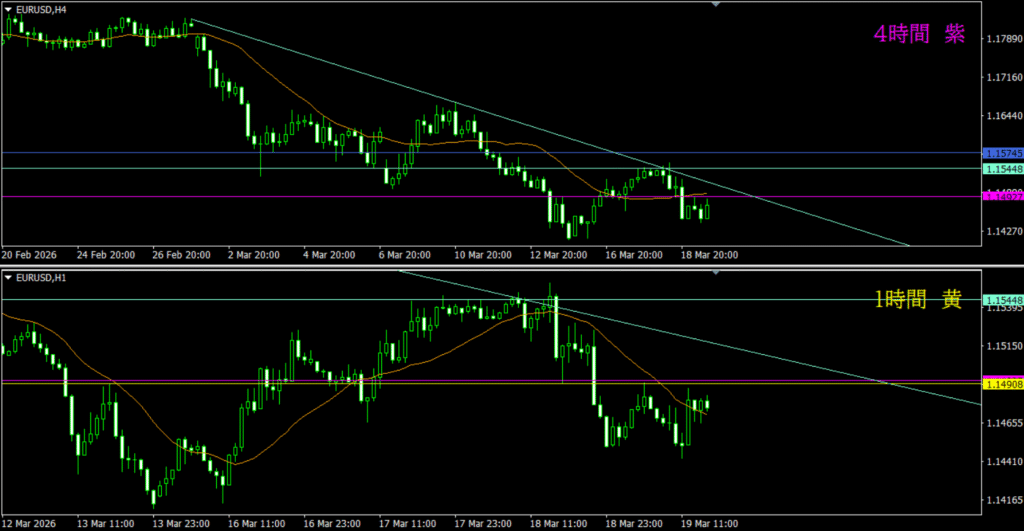The width and height of the screenshot is (1024, 531).
Task: Click the dropdown arrow beside EURUSD,H1
Action: tap(8, 276)
